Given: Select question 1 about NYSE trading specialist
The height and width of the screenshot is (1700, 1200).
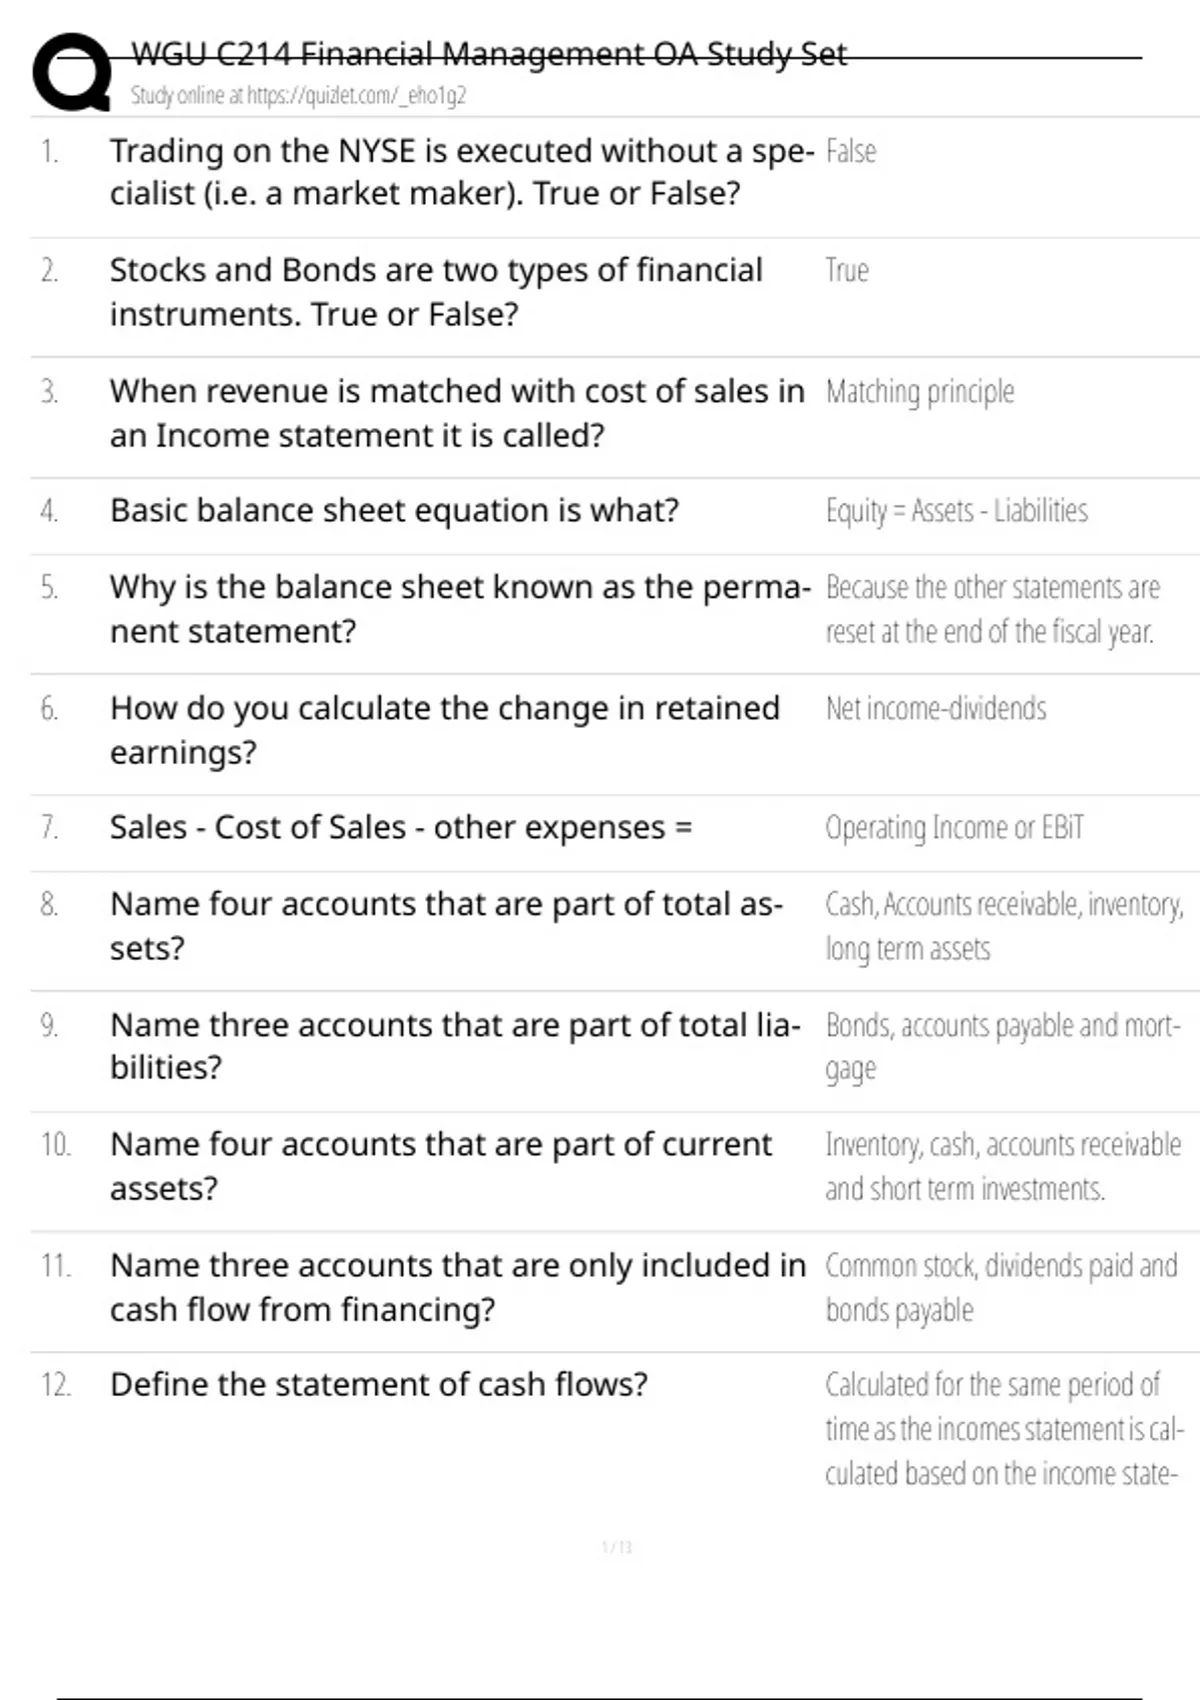Looking at the screenshot, I should [462, 172].
